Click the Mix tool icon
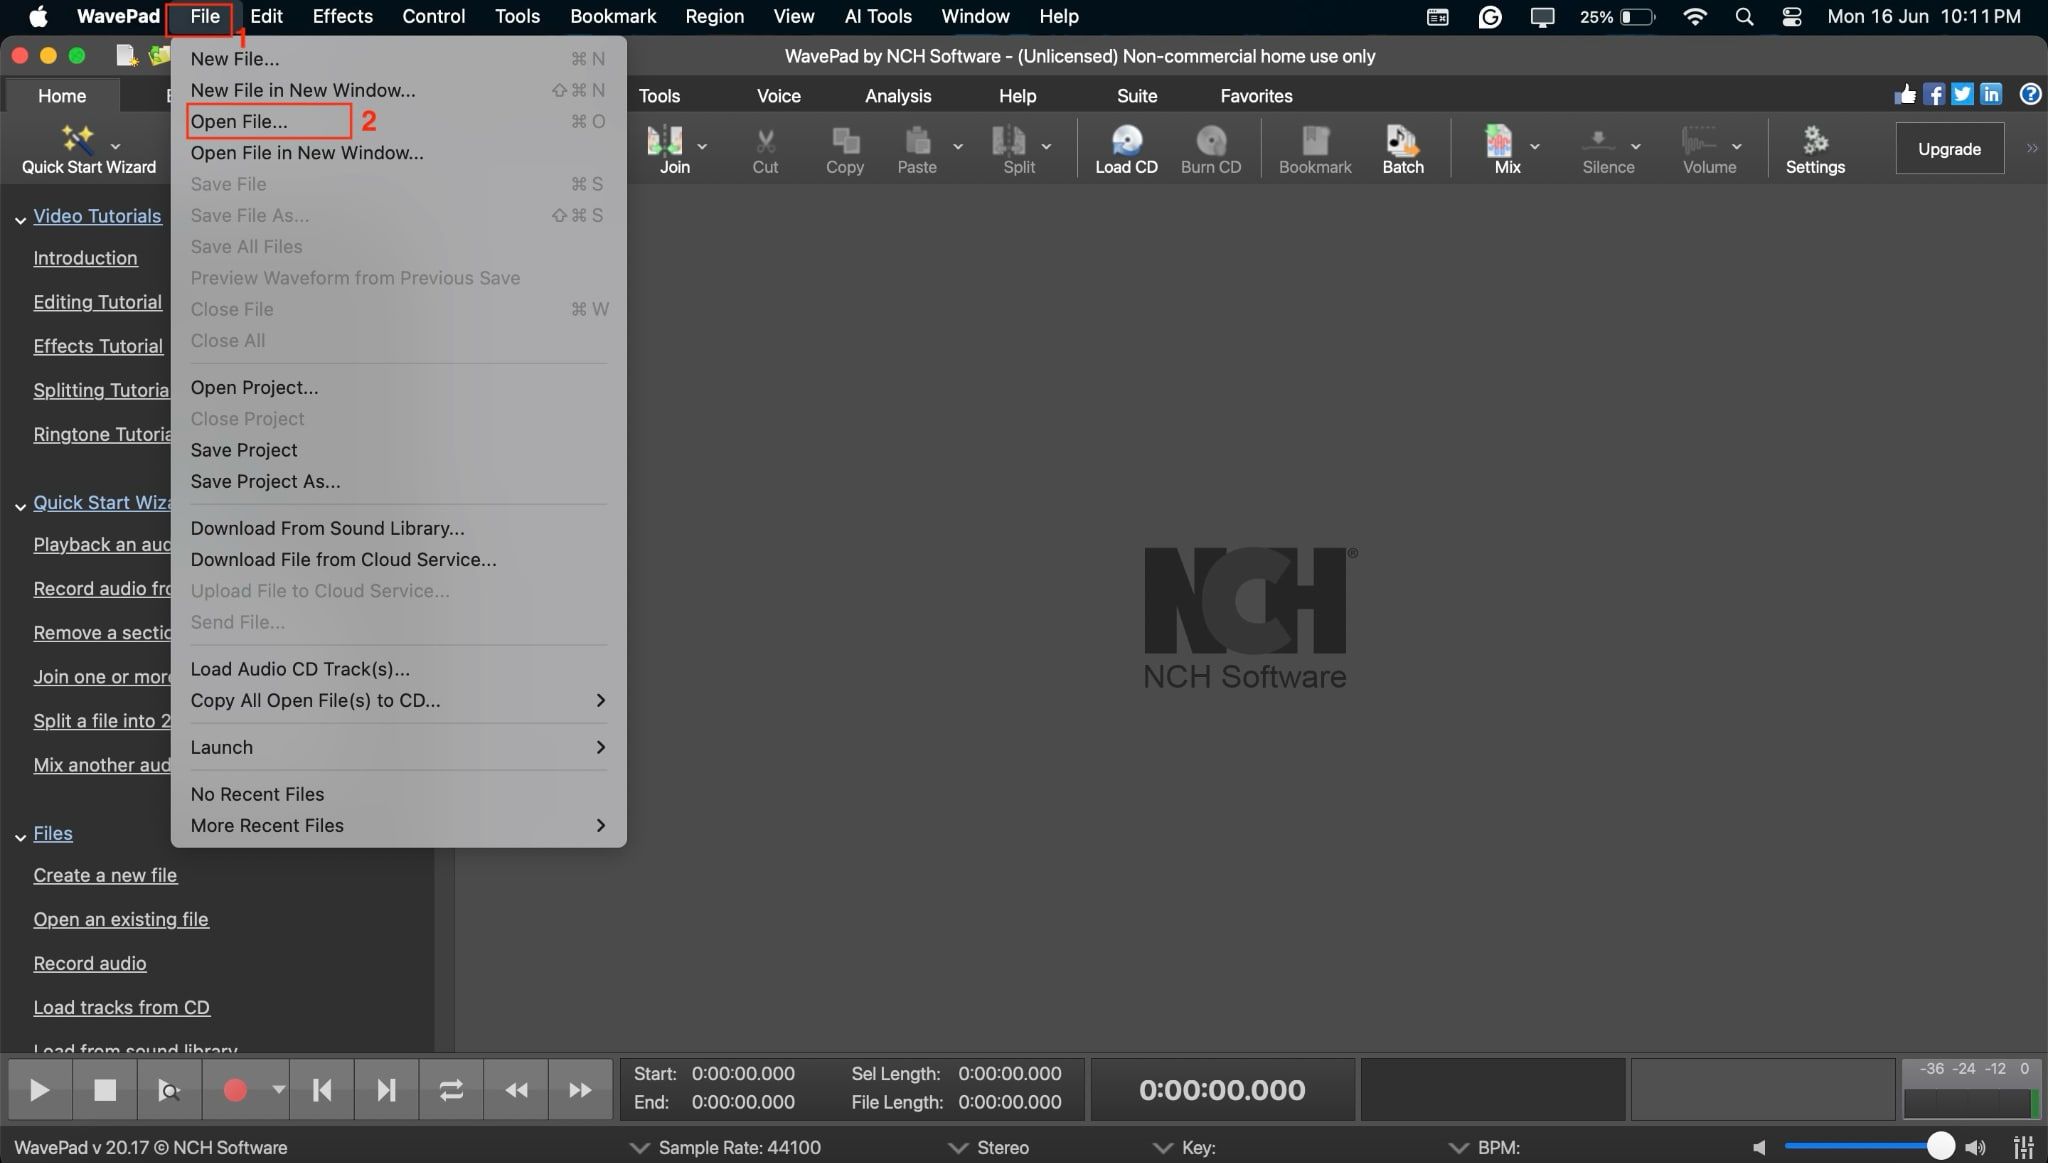Image resolution: width=2048 pixels, height=1163 pixels. pyautogui.click(x=1498, y=141)
